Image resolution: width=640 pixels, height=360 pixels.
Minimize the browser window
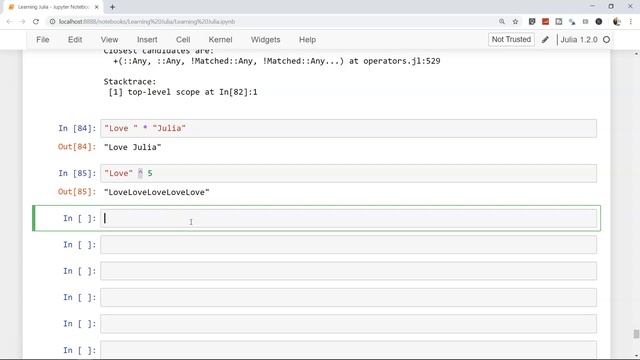tap(593, 6)
